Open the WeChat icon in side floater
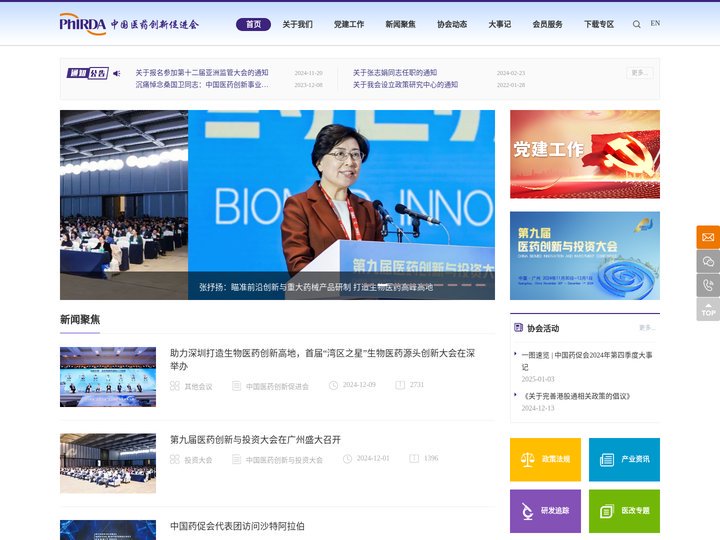Viewport: 720px width, 540px height. tap(708, 261)
